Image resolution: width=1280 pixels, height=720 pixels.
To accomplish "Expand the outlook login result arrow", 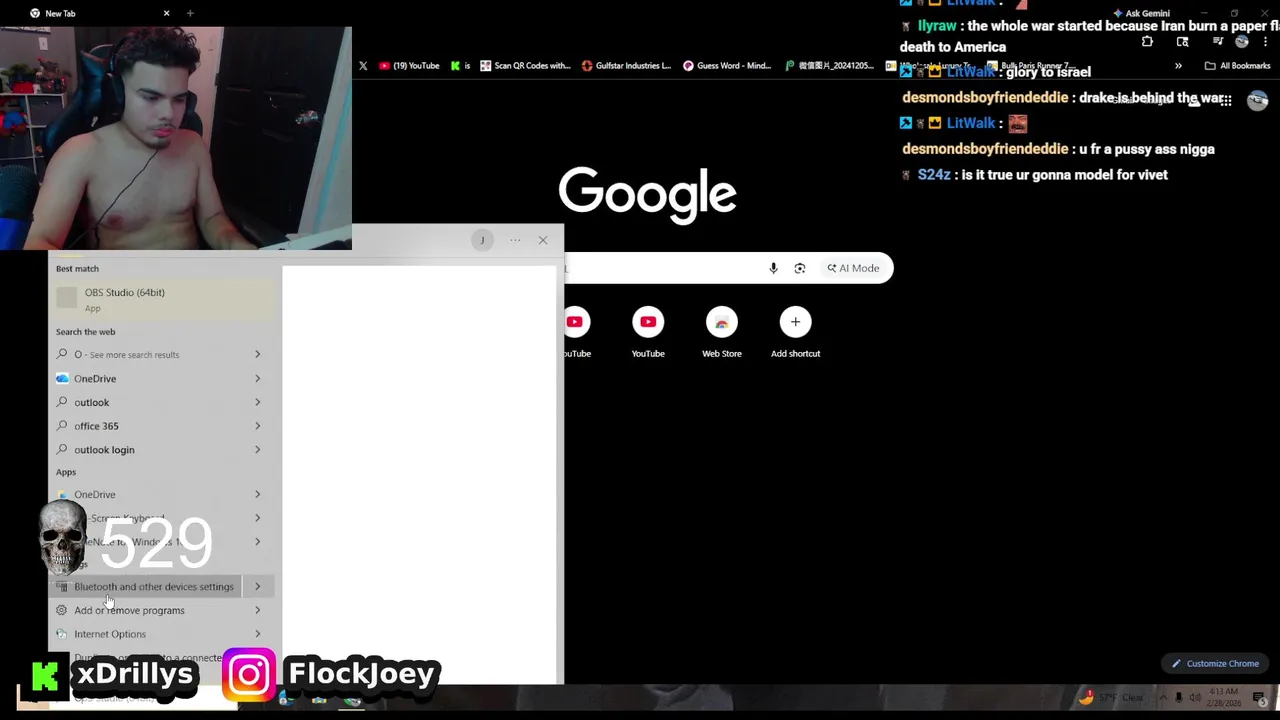I will tap(257, 450).
